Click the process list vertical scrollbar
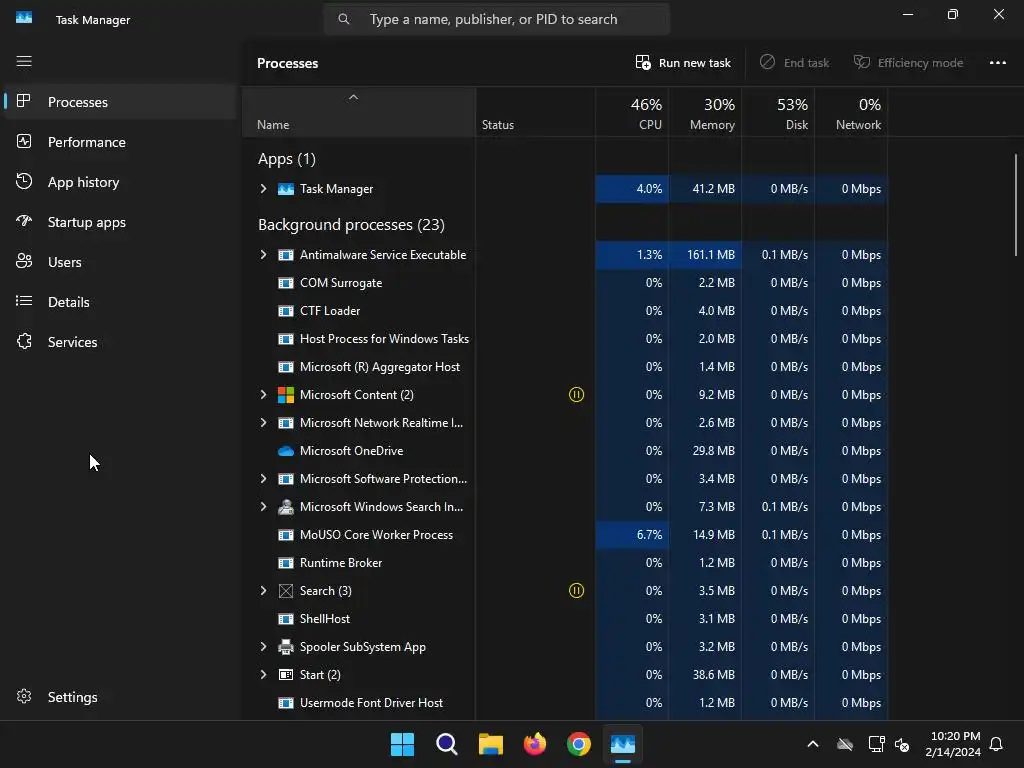Image resolution: width=1024 pixels, height=768 pixels. tap(1016, 204)
